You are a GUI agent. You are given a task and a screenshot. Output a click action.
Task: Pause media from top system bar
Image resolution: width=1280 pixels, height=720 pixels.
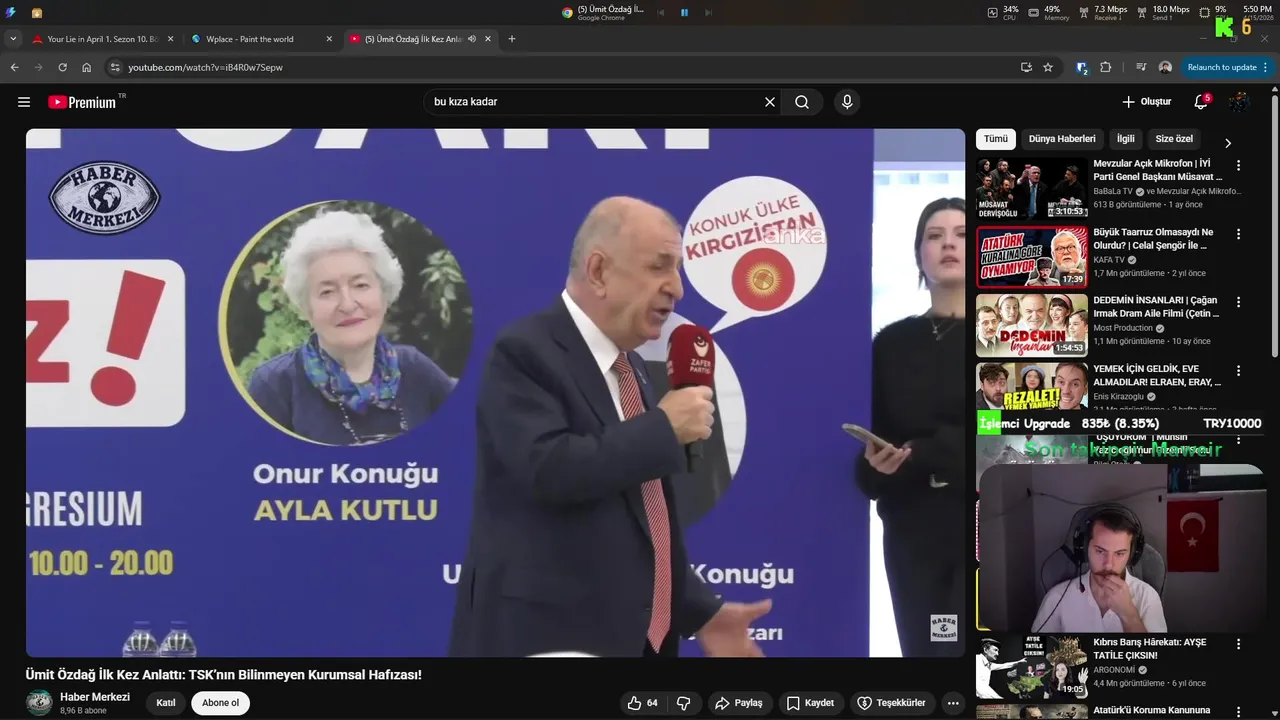point(684,12)
